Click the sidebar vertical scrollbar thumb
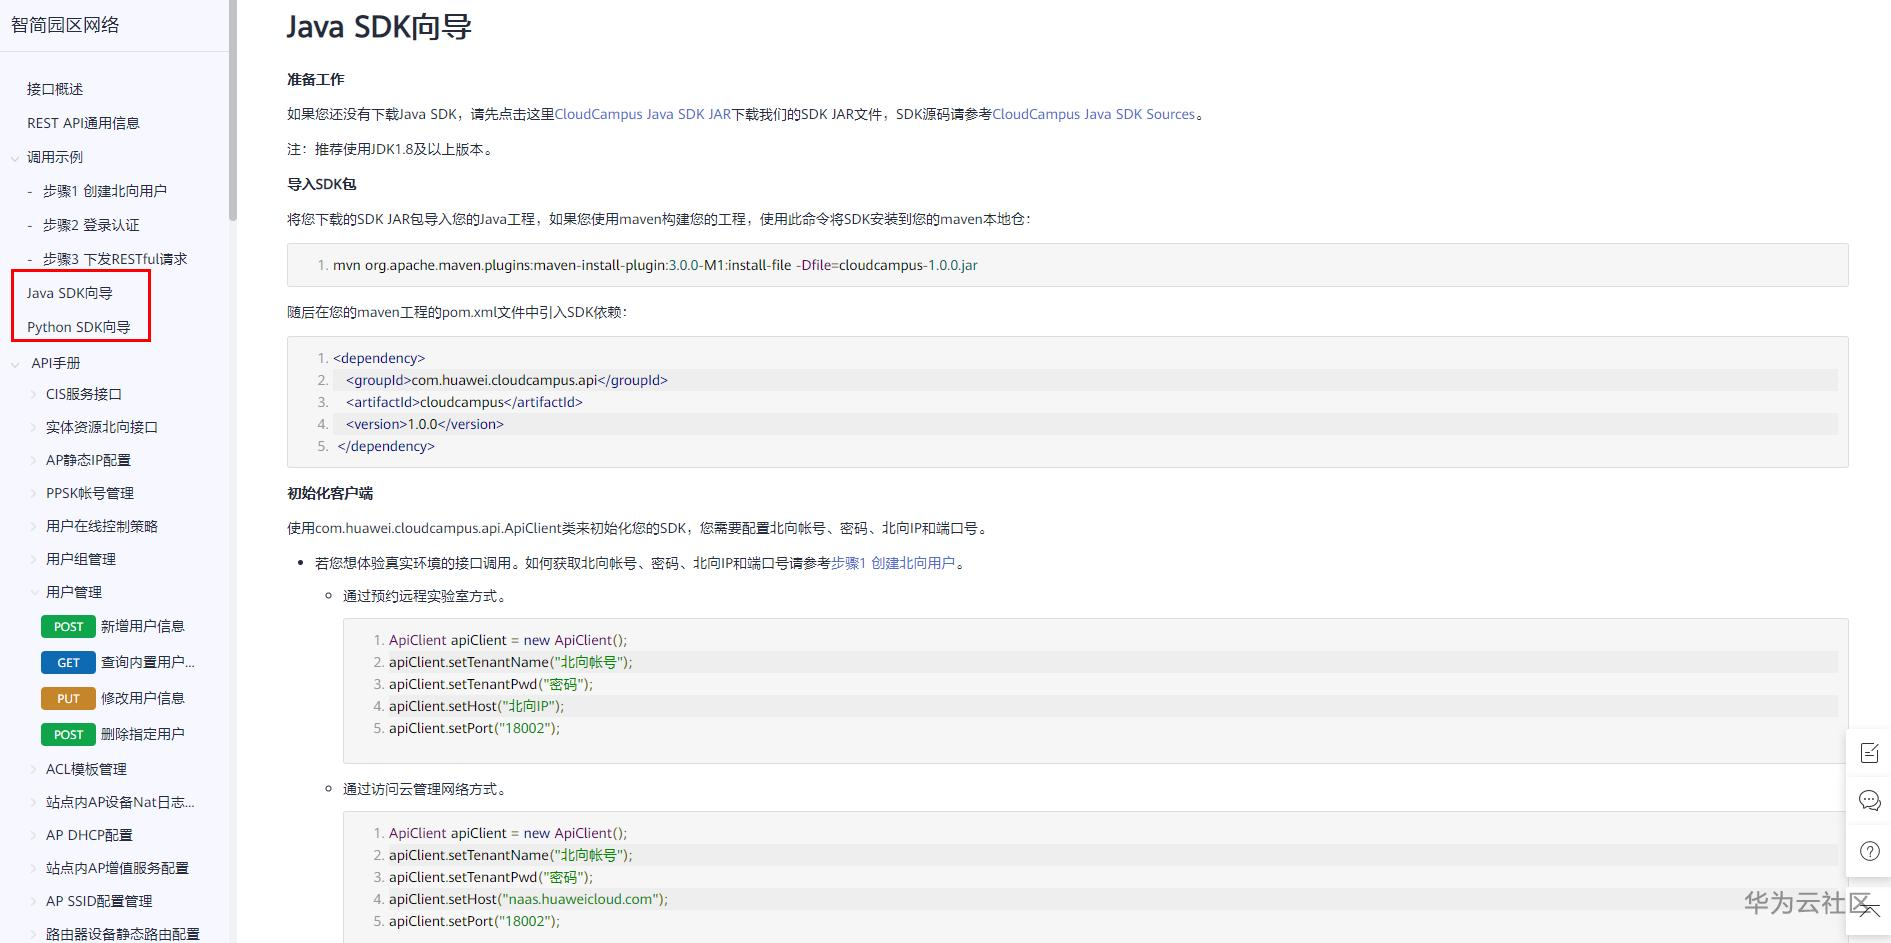The height and width of the screenshot is (943, 1891). tap(233, 110)
